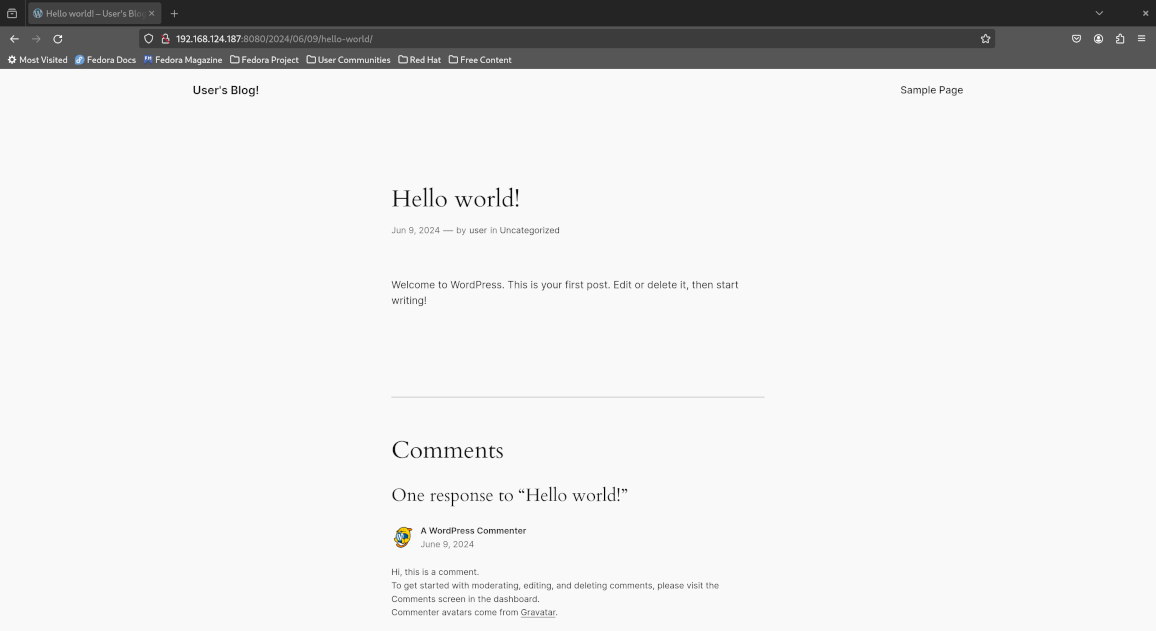The width and height of the screenshot is (1156, 631).
Task: Open the Sample Page navigation link
Action: point(931,90)
